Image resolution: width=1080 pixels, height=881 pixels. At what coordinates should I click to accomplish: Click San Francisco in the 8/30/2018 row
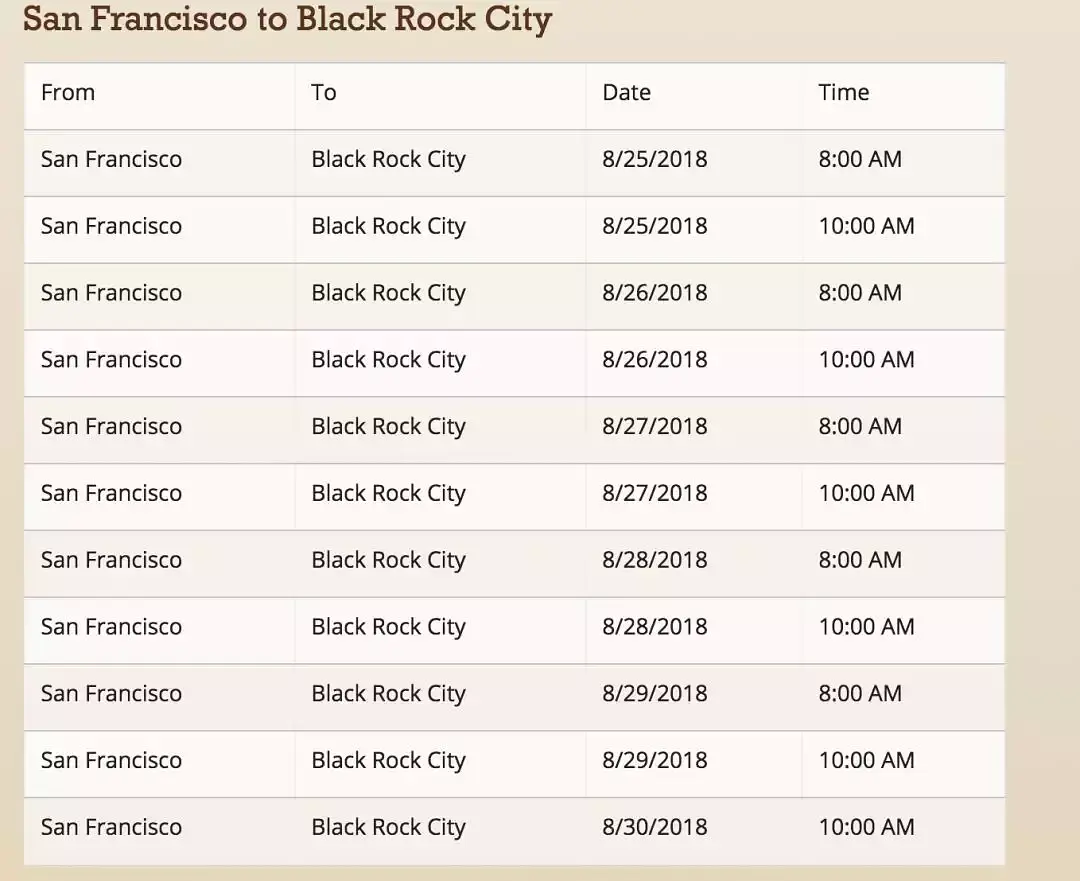click(x=111, y=827)
